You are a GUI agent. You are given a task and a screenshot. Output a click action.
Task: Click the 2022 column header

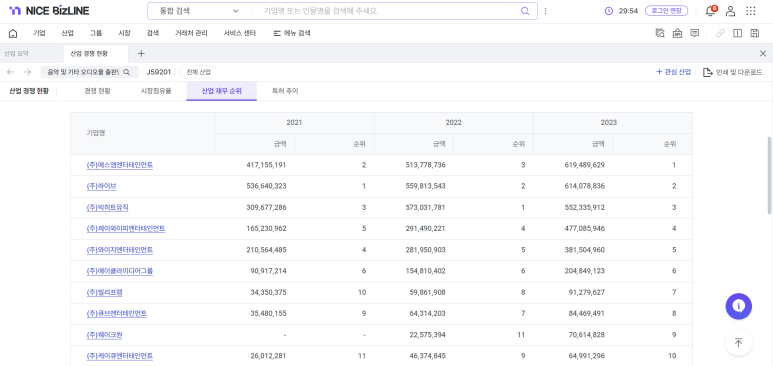point(454,123)
